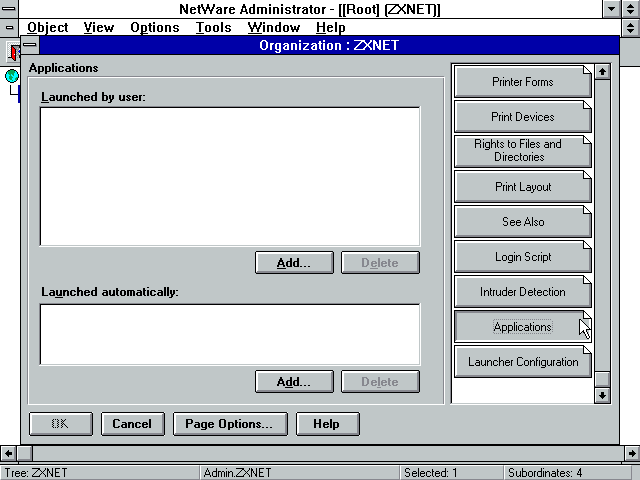The width and height of the screenshot is (640, 480).
Task: Open NetWare Administrator control menu box
Action: pyautogui.click(x=9, y=9)
